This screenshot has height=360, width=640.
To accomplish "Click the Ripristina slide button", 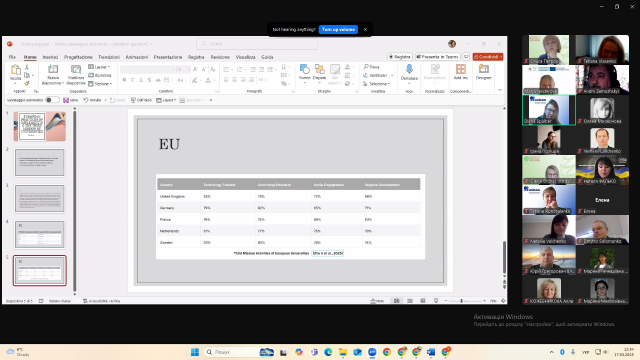I will point(100,75).
